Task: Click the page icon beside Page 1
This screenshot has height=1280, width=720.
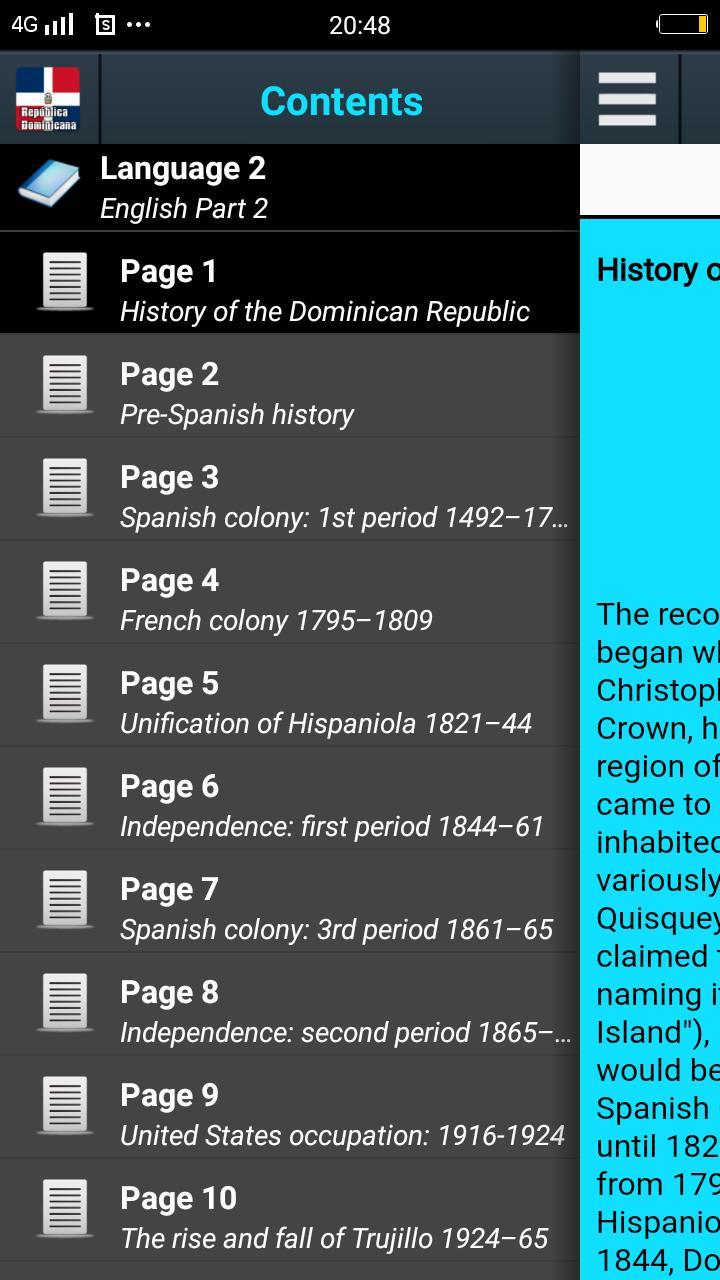Action: point(64,283)
